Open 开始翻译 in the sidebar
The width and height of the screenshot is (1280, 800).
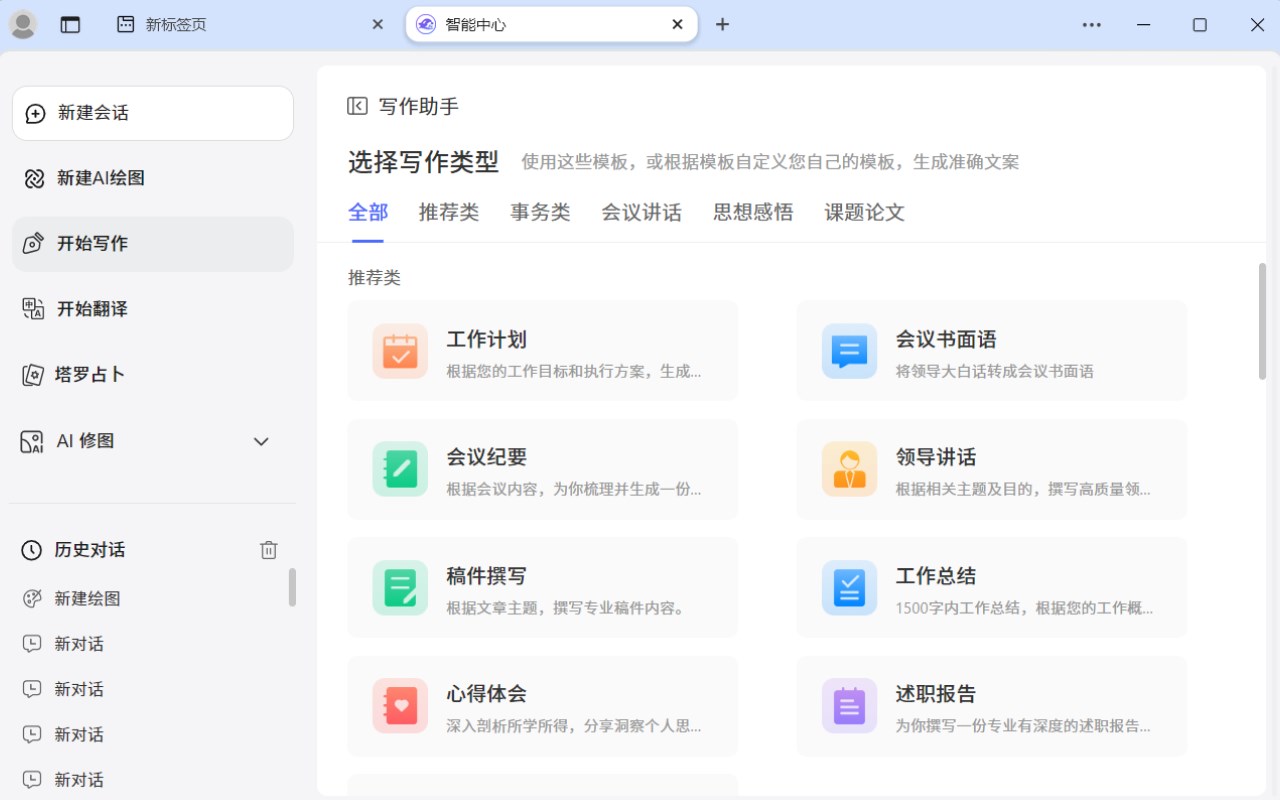(153, 309)
